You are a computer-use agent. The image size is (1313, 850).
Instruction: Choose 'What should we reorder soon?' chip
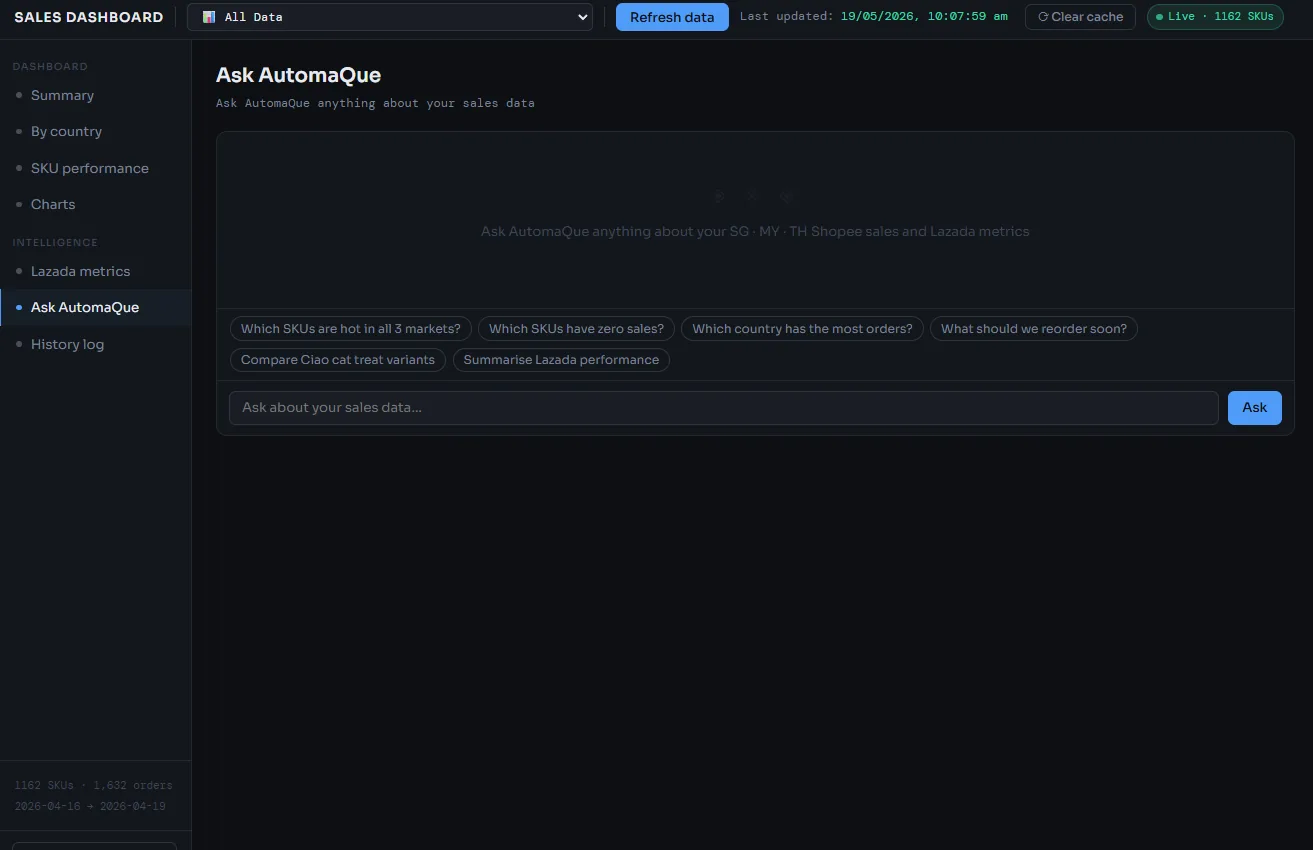click(x=1034, y=329)
